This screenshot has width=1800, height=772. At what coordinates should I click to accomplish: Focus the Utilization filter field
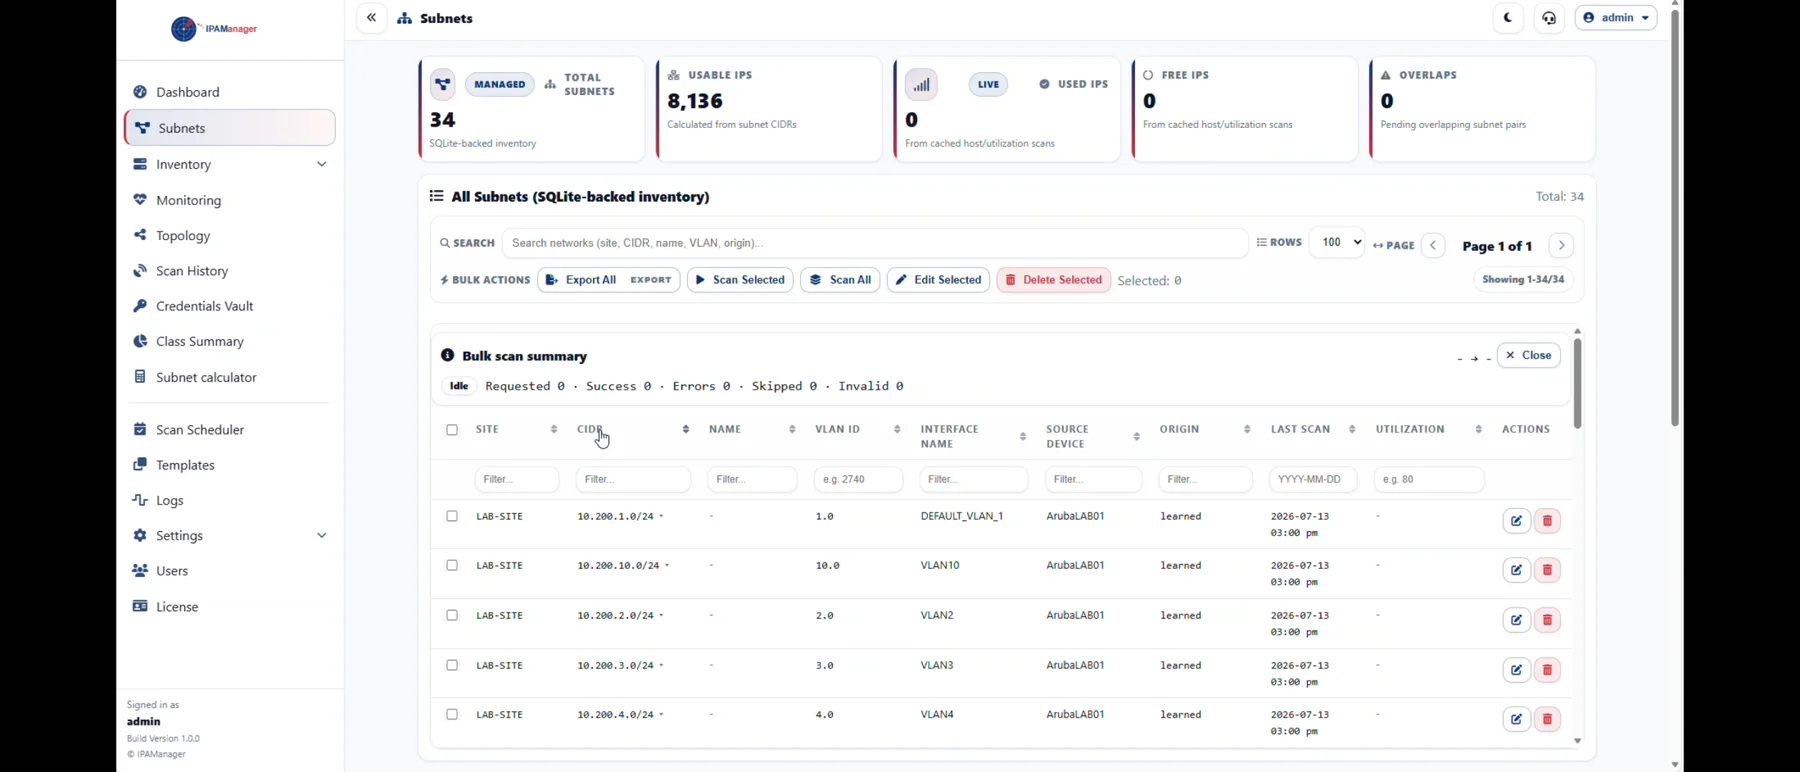tap(1429, 479)
